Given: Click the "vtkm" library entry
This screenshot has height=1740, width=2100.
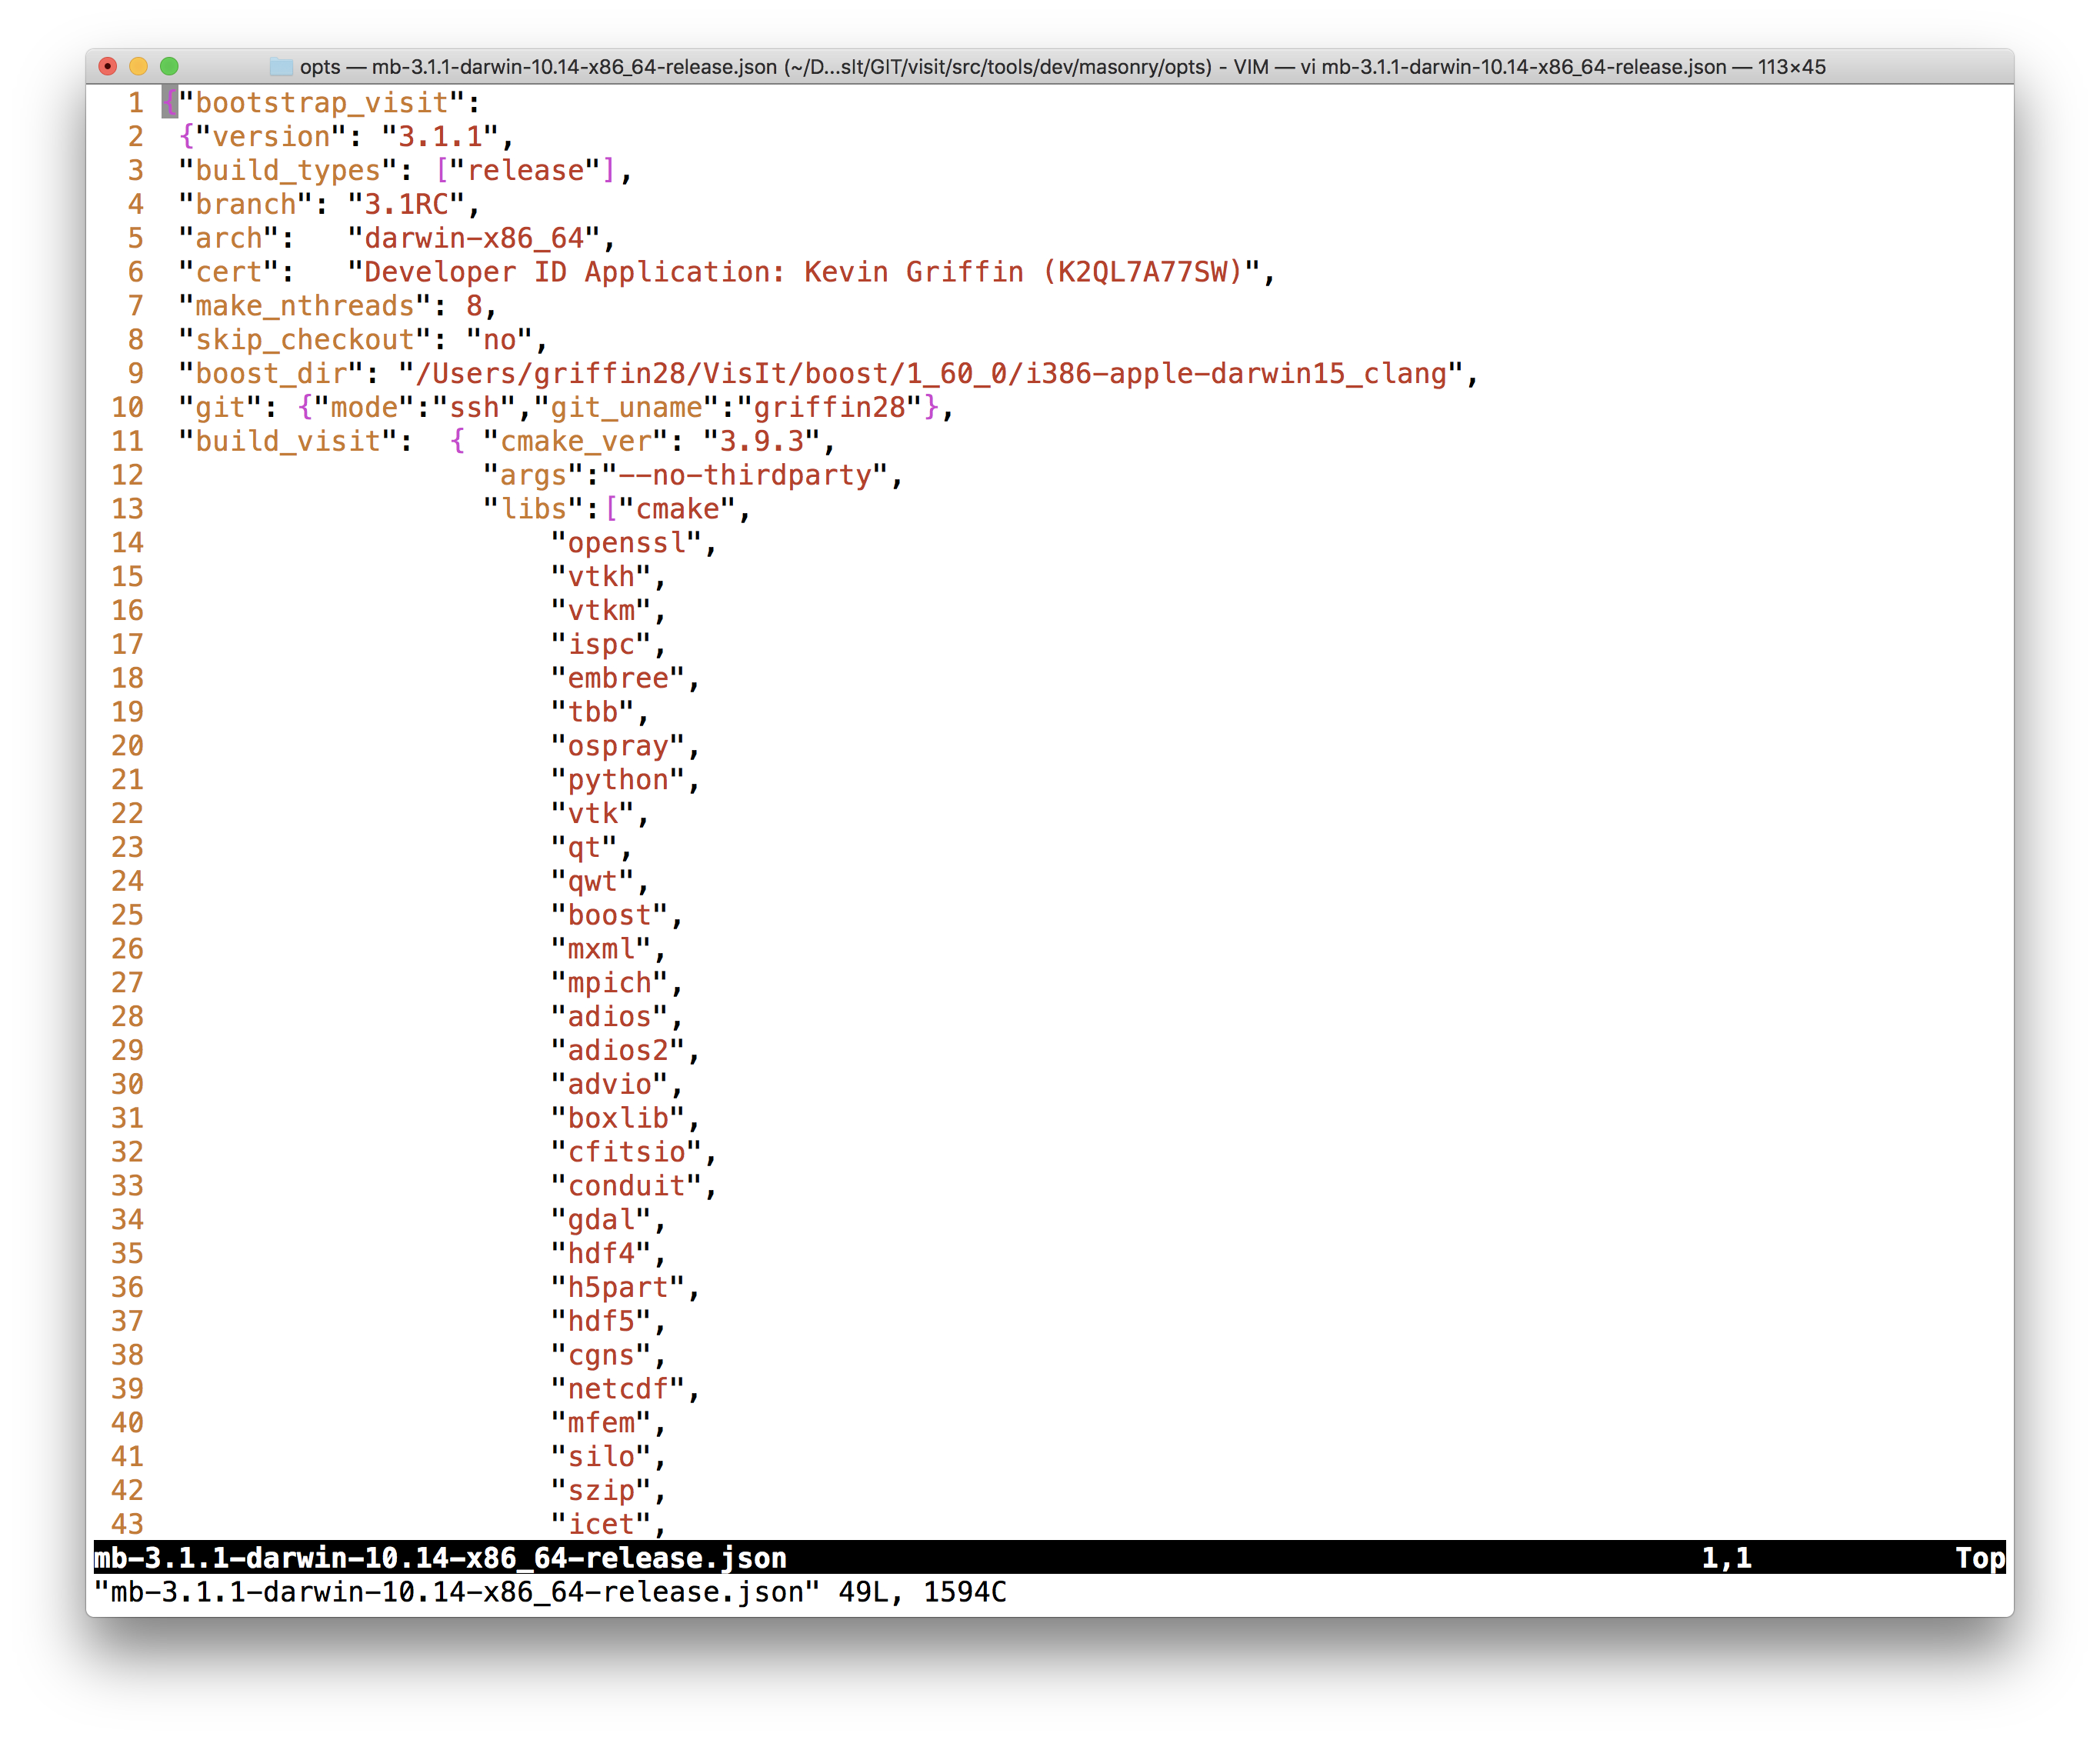Looking at the screenshot, I should click(x=601, y=611).
